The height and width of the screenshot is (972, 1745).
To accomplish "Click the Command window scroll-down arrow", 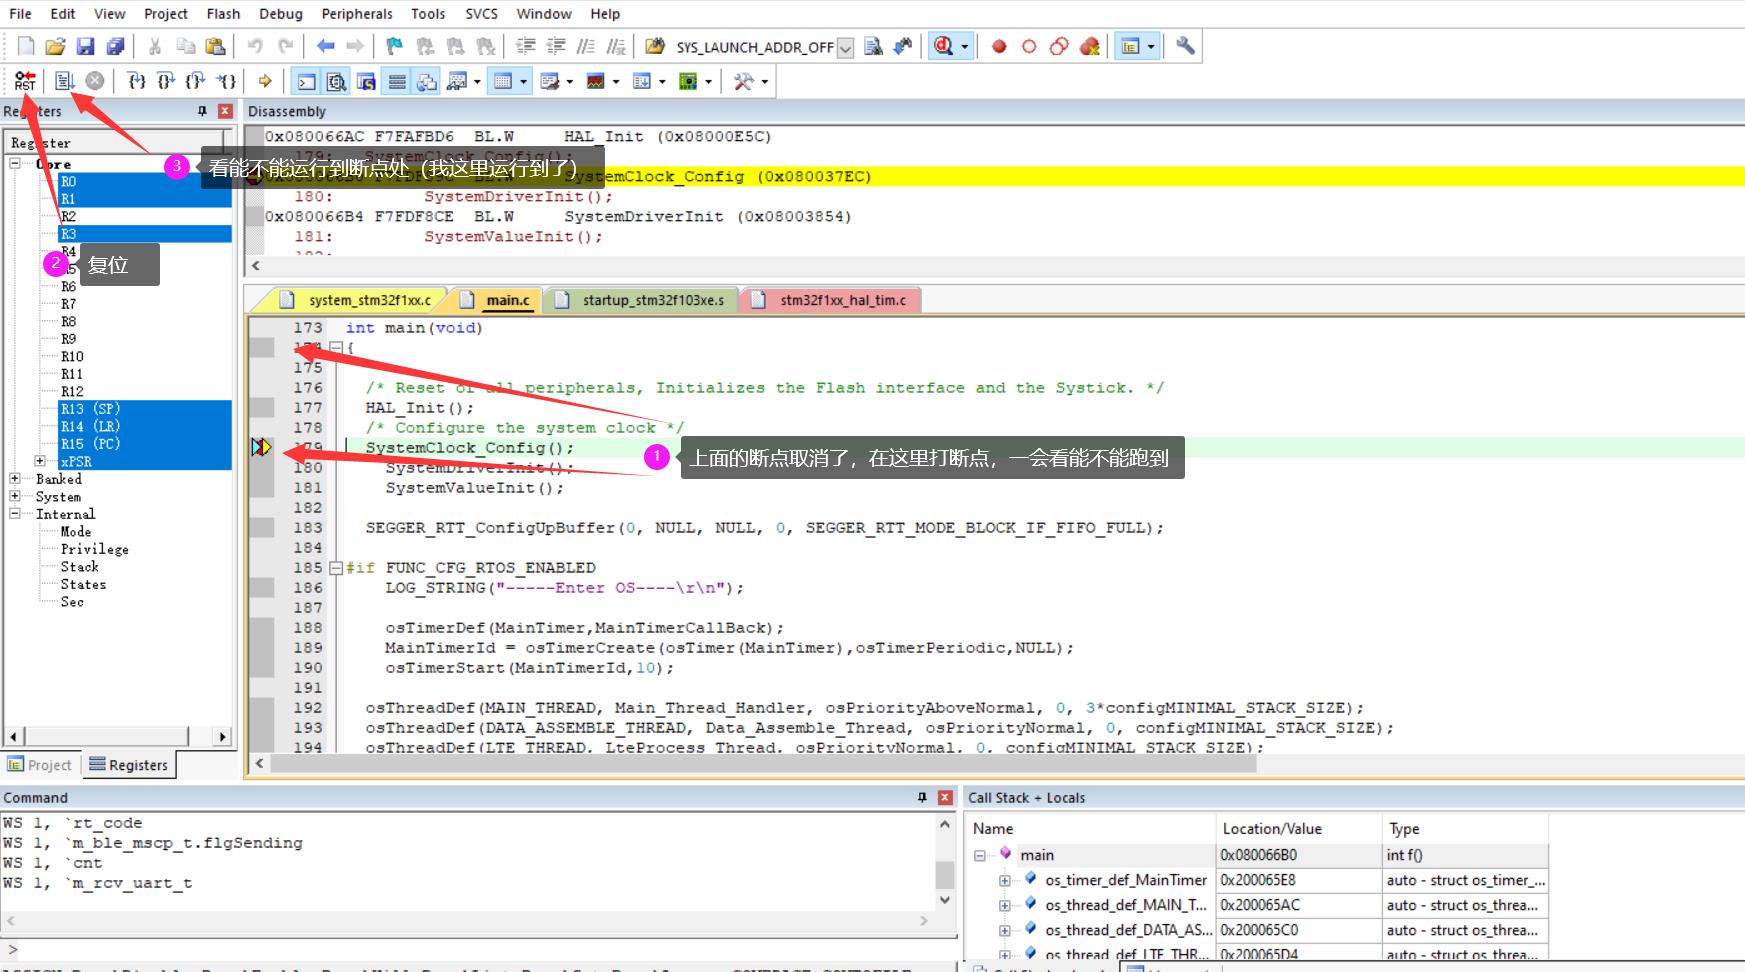I will tap(945, 900).
